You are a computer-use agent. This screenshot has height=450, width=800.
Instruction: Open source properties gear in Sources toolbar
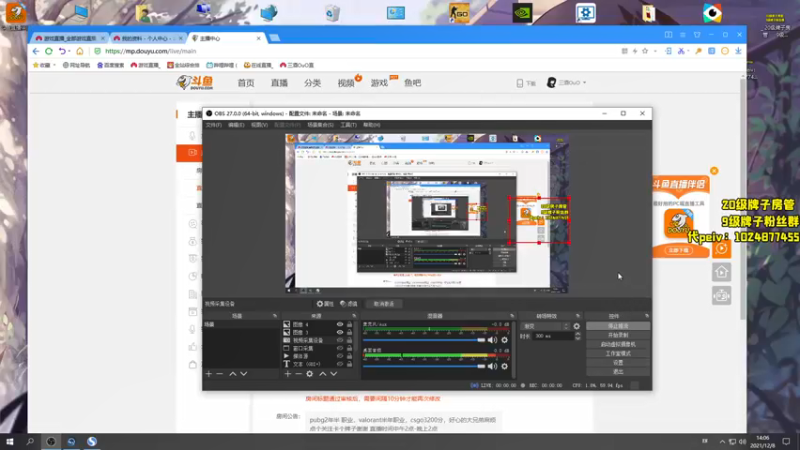point(310,374)
